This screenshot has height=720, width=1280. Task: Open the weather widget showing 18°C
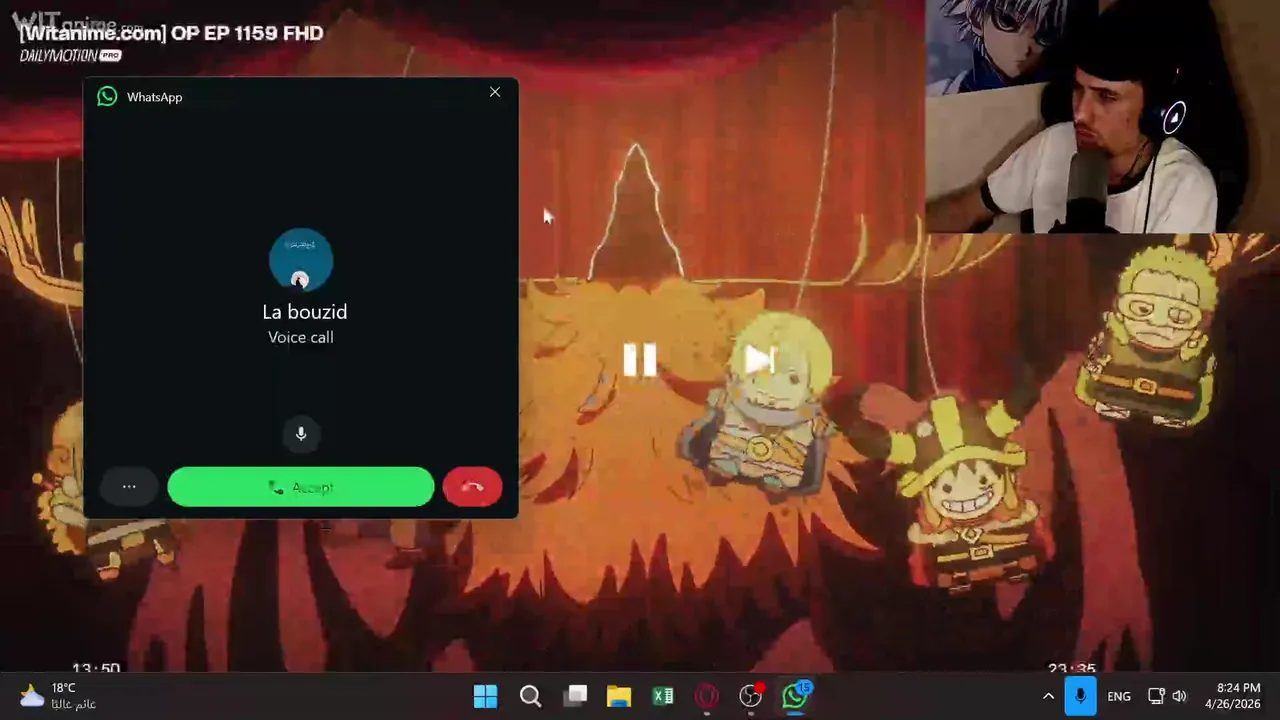pyautogui.click(x=60, y=696)
